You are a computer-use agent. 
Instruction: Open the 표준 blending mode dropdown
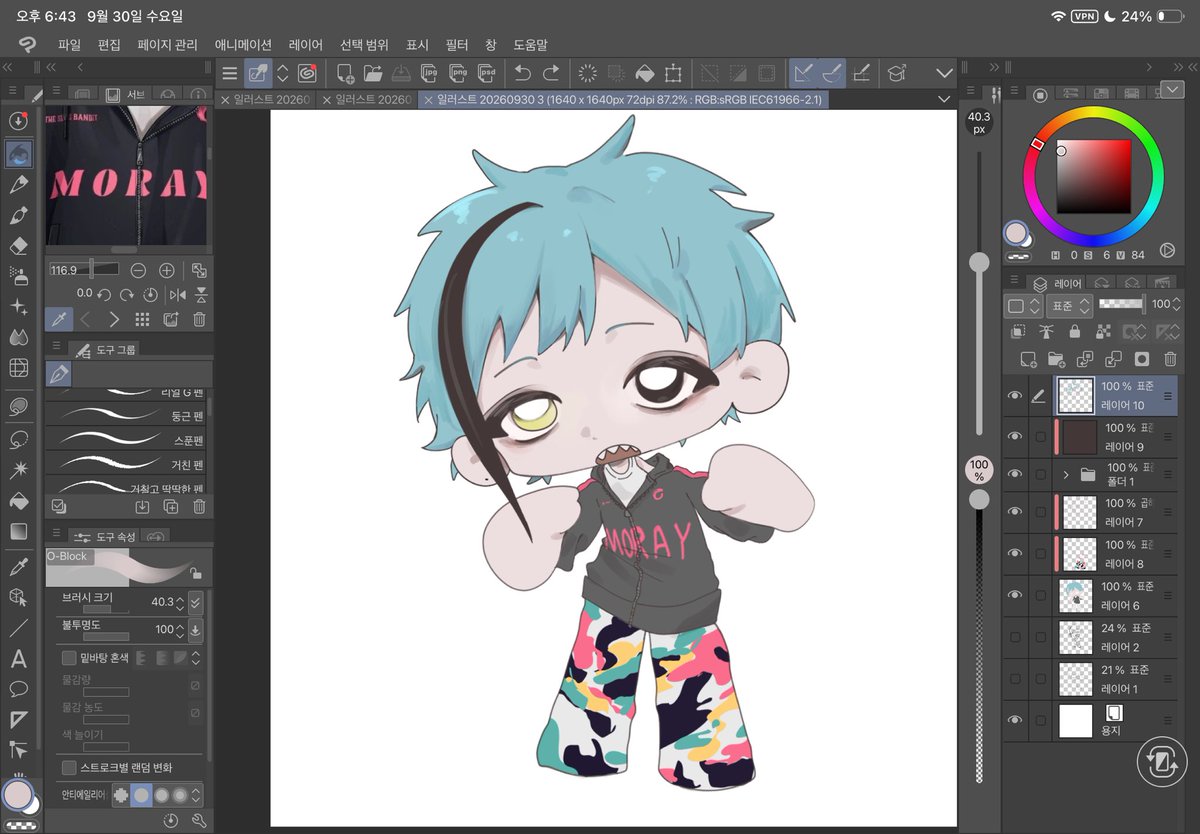coord(1070,306)
